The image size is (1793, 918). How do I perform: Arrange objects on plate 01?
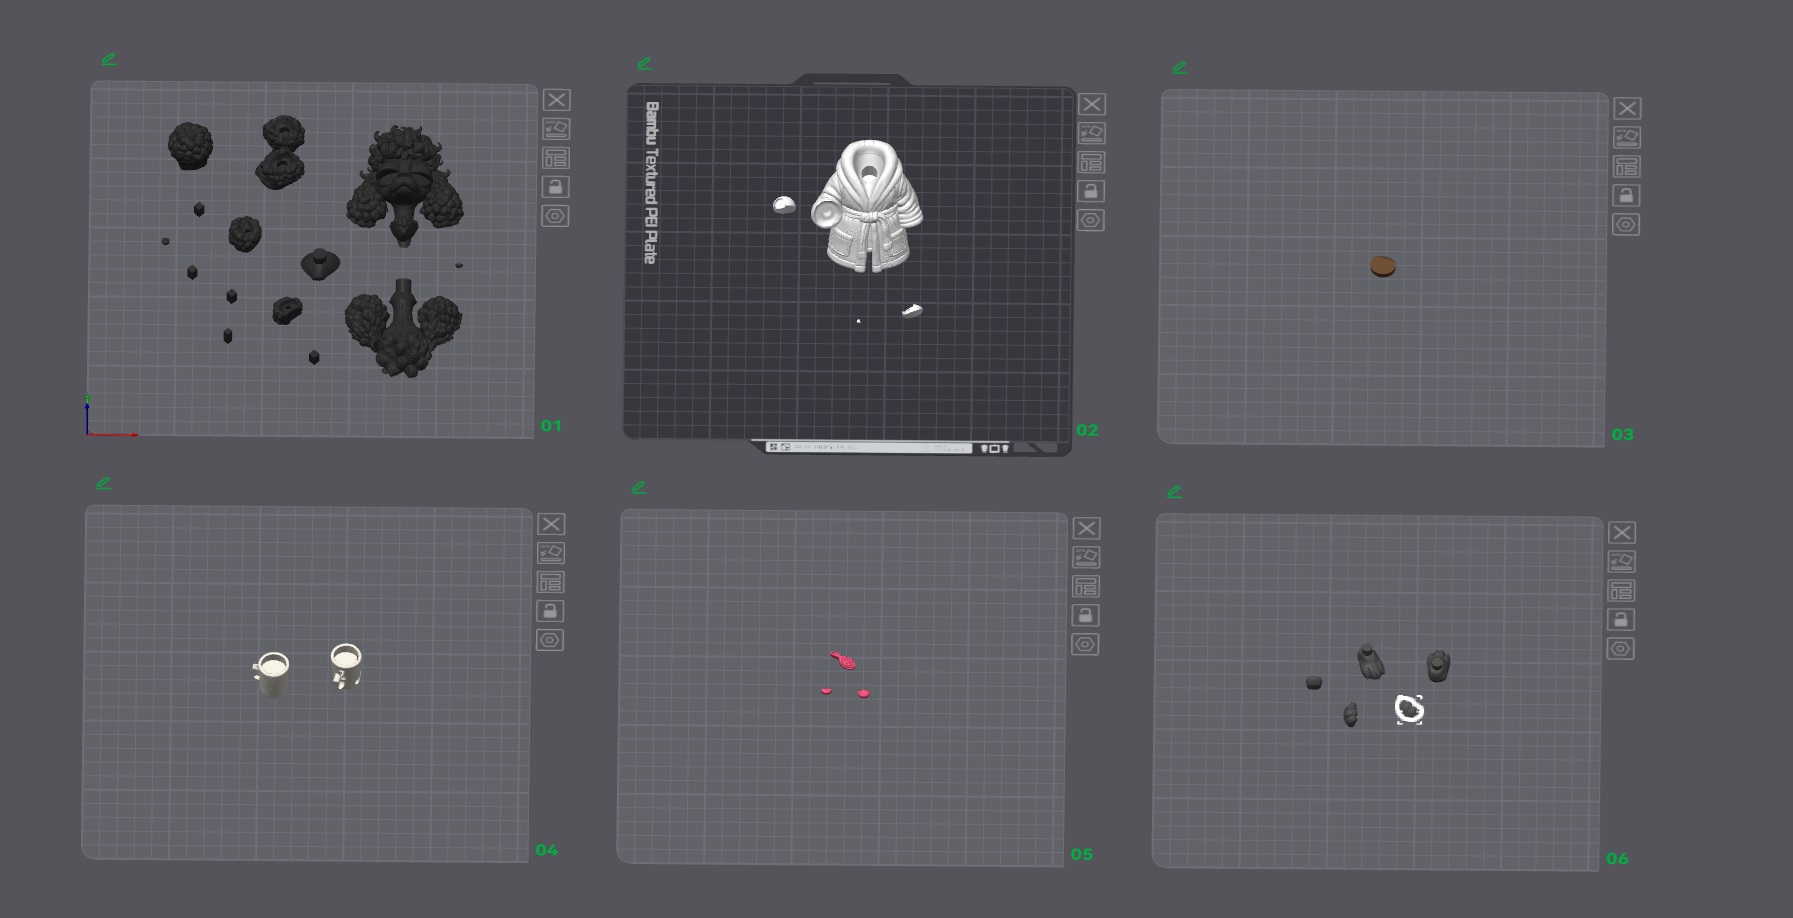556,158
